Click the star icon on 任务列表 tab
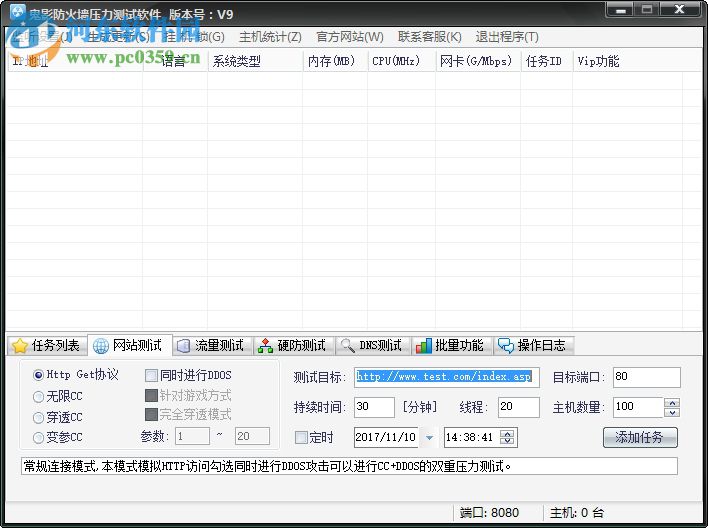Image resolution: width=708 pixels, height=528 pixels. point(20,346)
